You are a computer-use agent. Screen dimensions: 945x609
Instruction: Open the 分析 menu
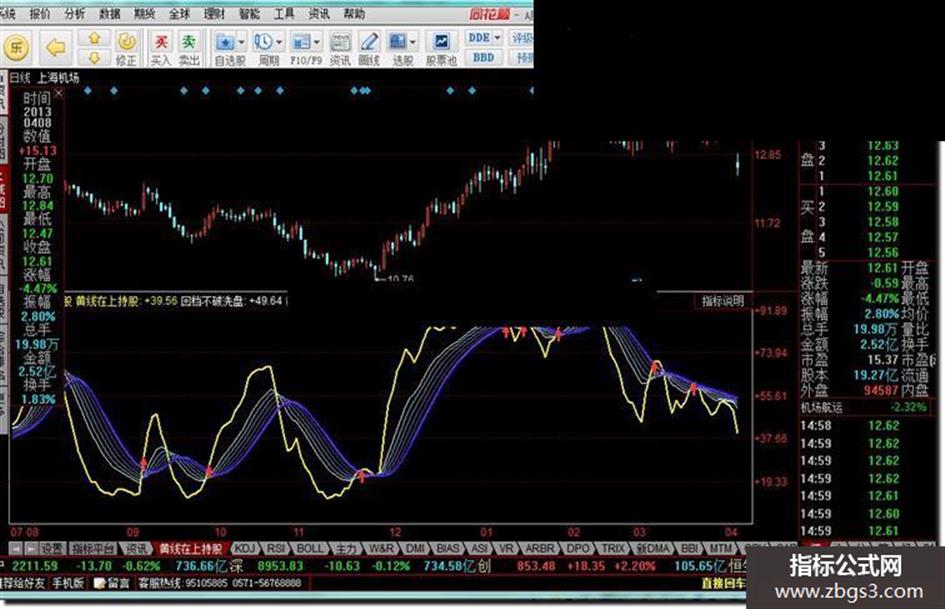pyautogui.click(x=75, y=14)
